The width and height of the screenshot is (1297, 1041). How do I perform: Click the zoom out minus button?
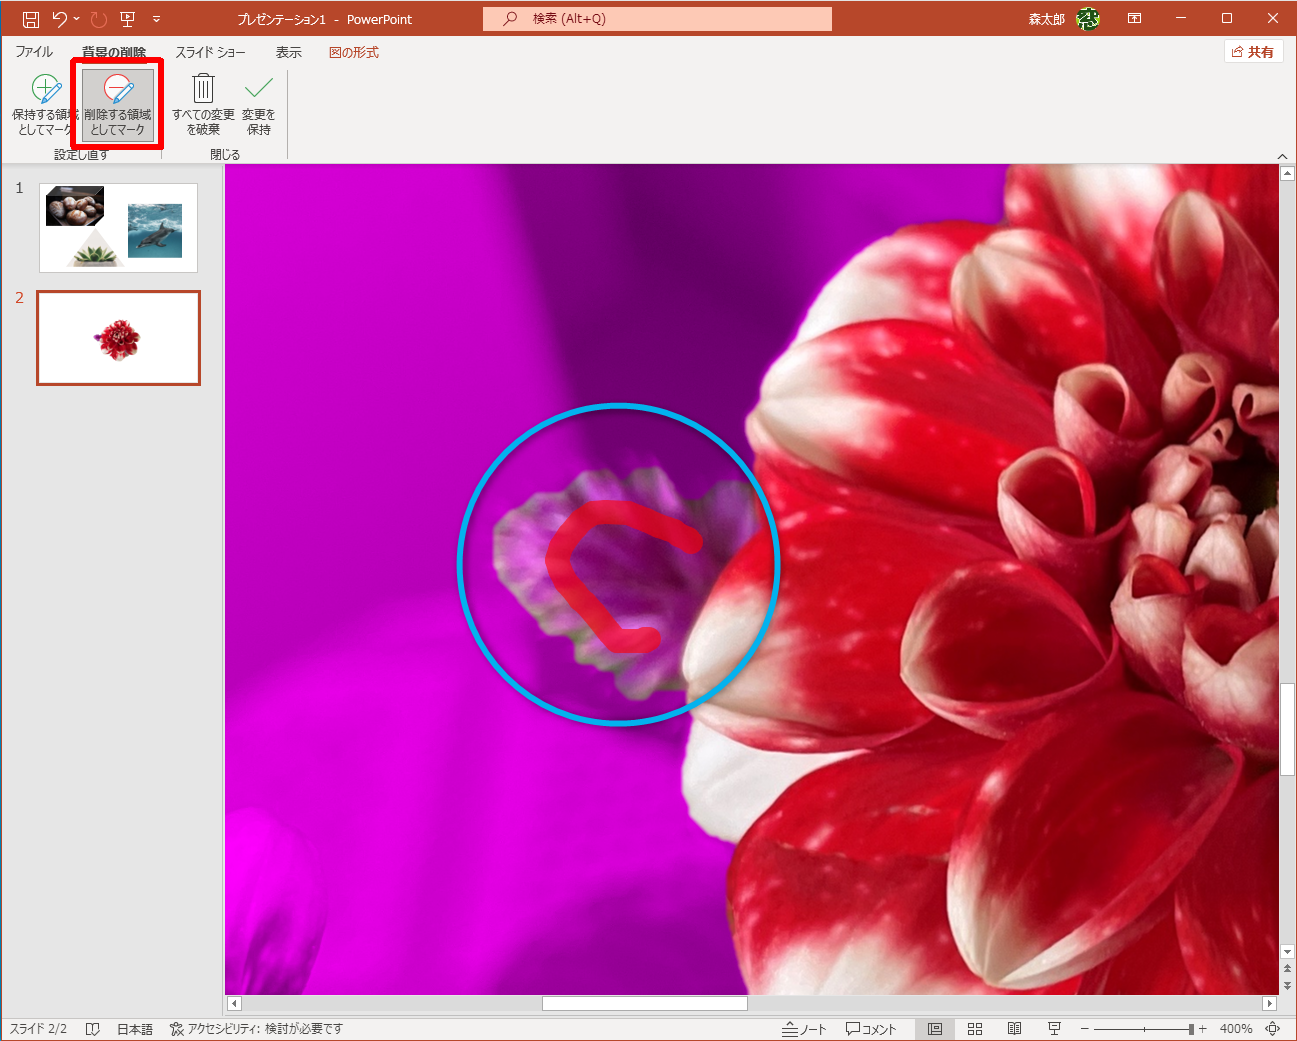click(1084, 1029)
